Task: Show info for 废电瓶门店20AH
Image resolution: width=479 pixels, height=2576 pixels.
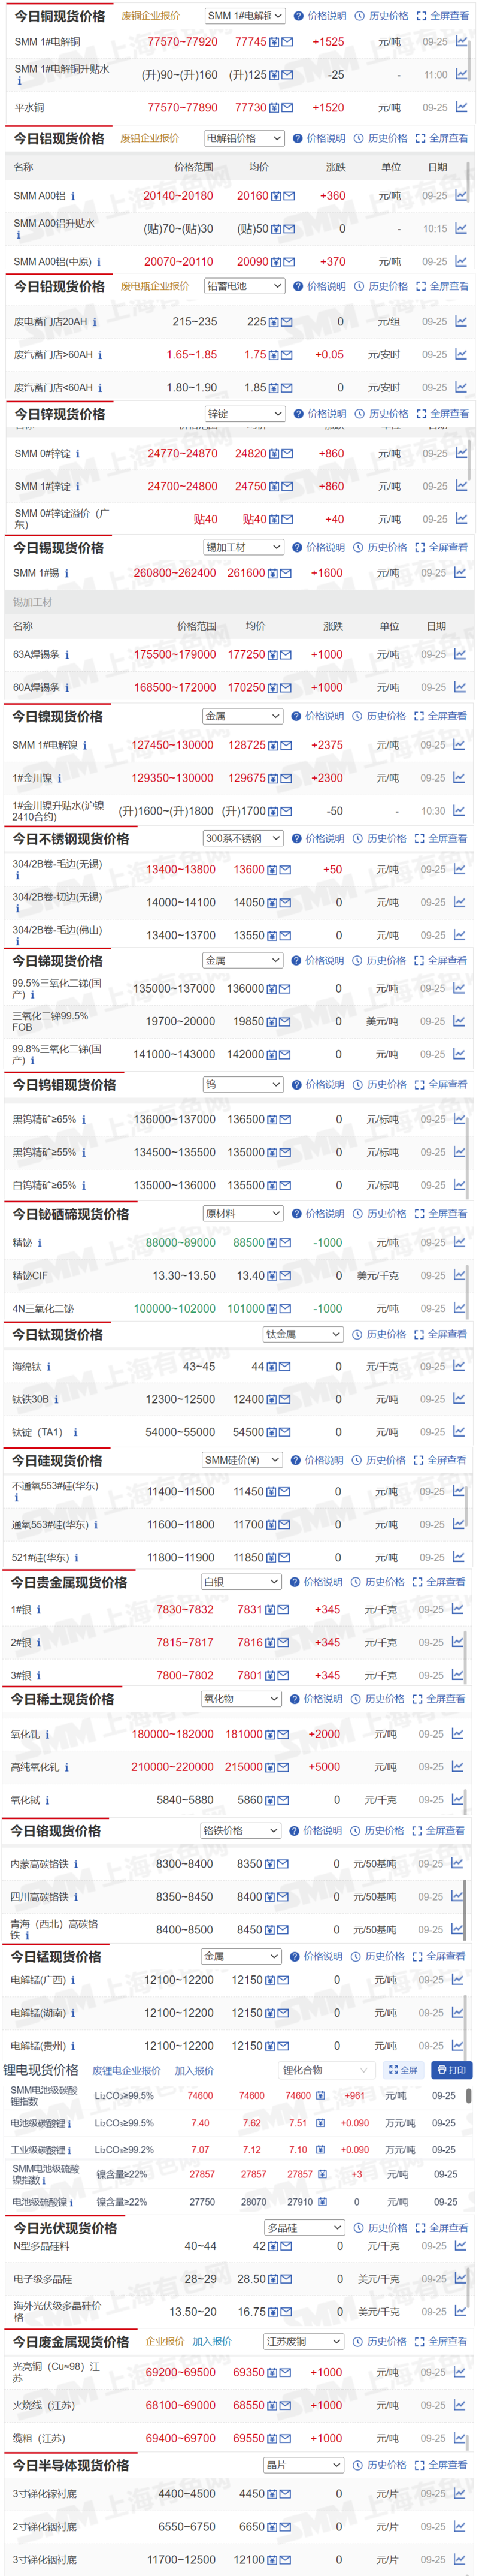Action: [x=94, y=322]
